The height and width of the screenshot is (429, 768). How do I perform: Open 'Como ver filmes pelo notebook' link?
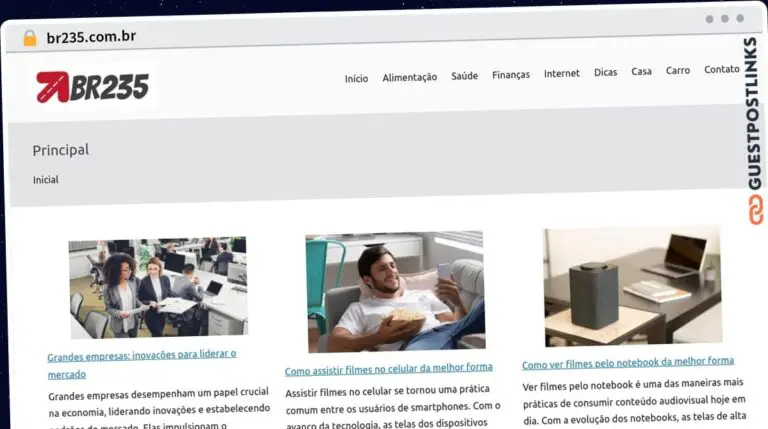[628, 363]
